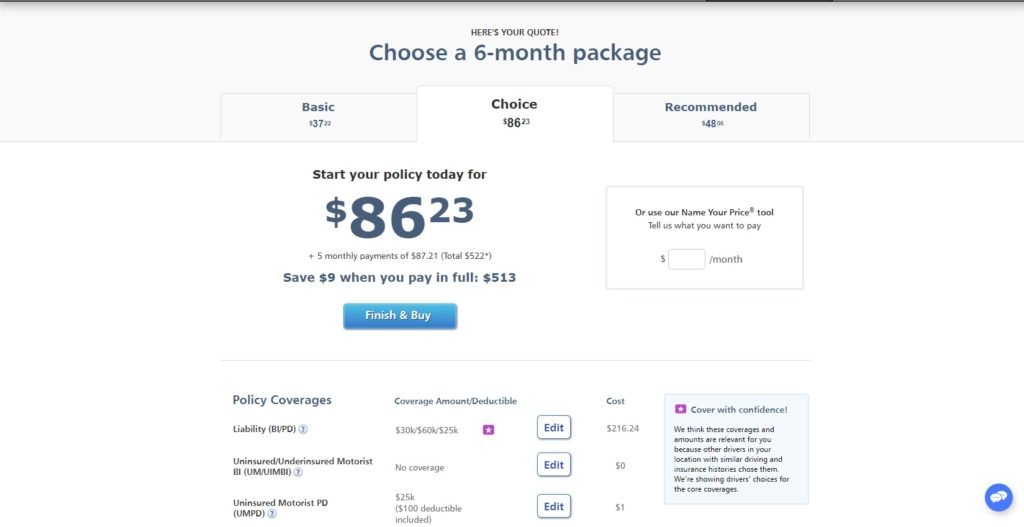Edit Uninsured/Underinsured Motorist BI coverage

pyautogui.click(x=553, y=465)
